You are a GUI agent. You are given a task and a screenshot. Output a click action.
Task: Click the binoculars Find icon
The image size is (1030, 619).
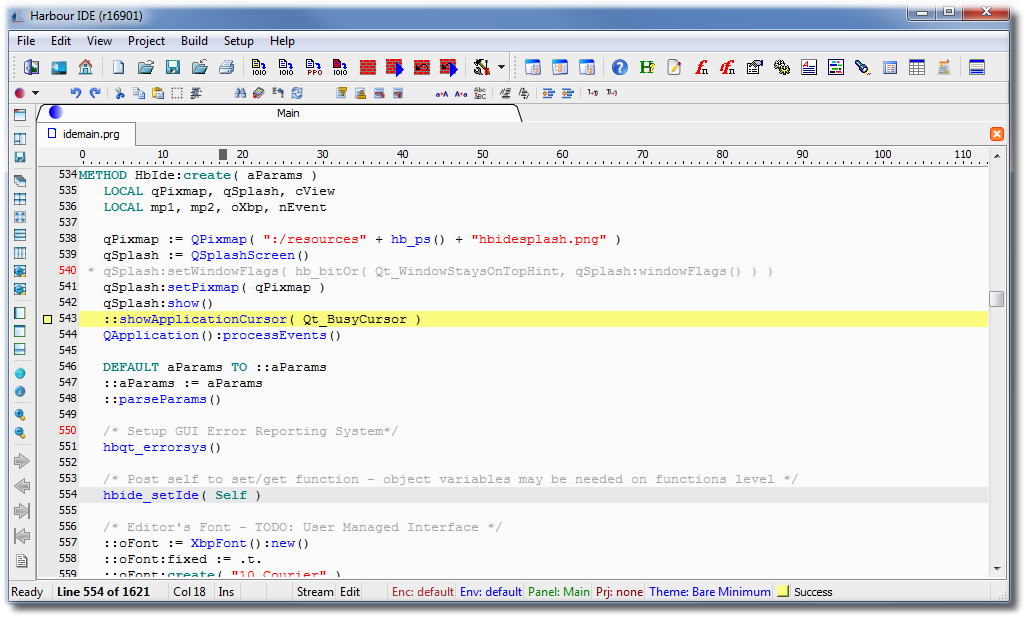(240, 93)
